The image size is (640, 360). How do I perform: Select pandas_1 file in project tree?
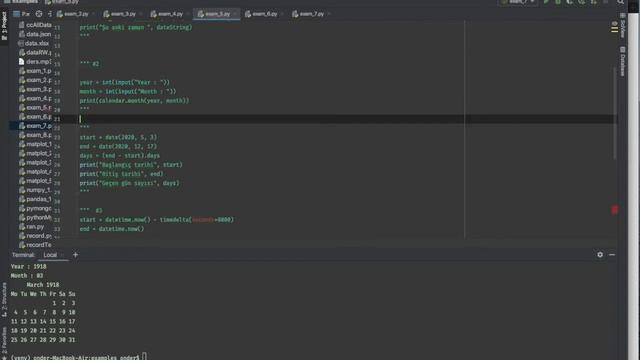coord(35,199)
